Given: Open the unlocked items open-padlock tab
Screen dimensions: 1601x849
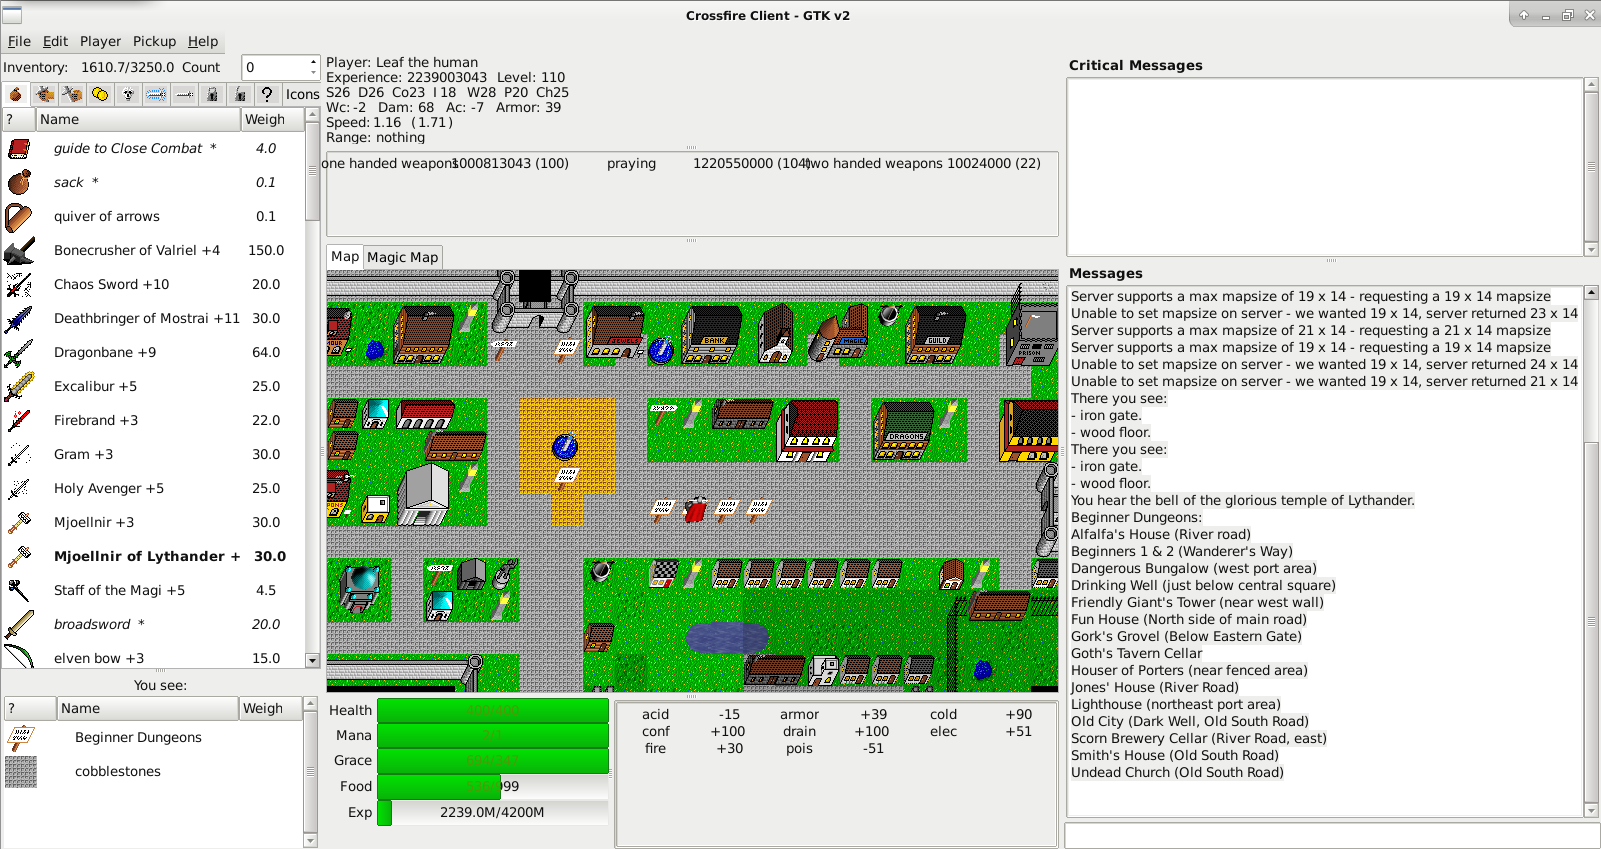Looking at the screenshot, I should click(240, 94).
